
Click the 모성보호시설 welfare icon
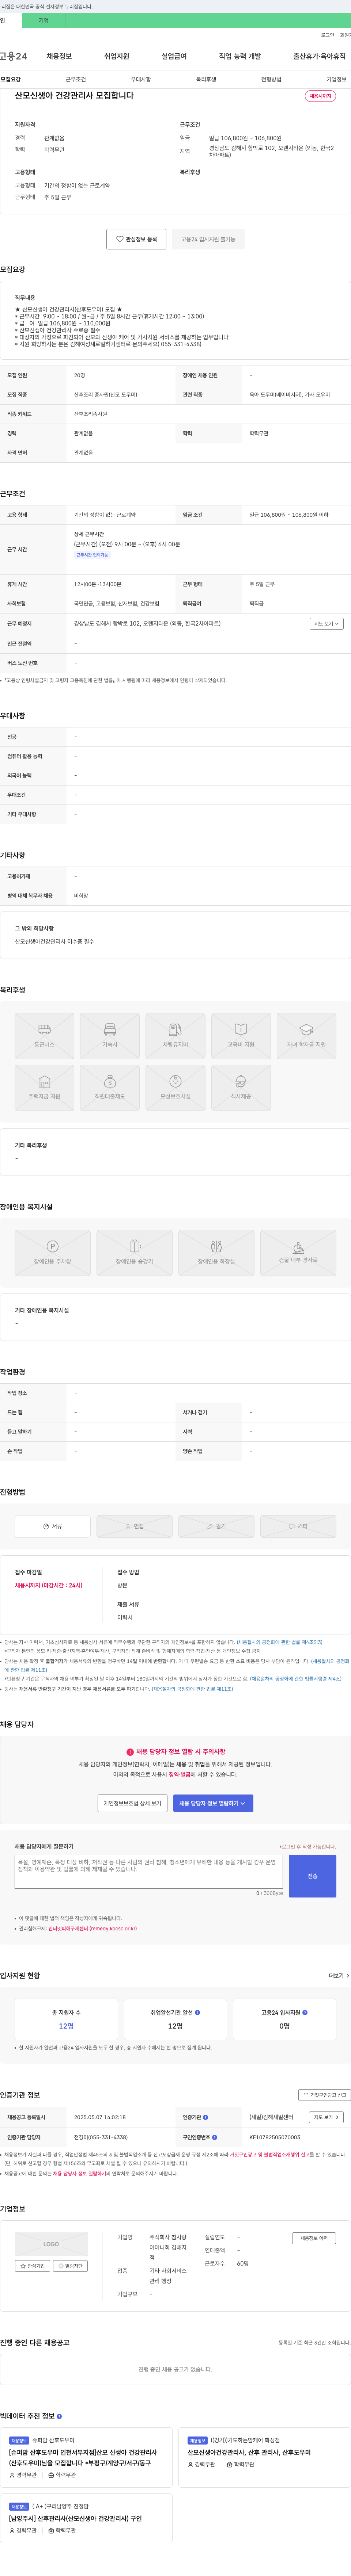click(175, 1088)
